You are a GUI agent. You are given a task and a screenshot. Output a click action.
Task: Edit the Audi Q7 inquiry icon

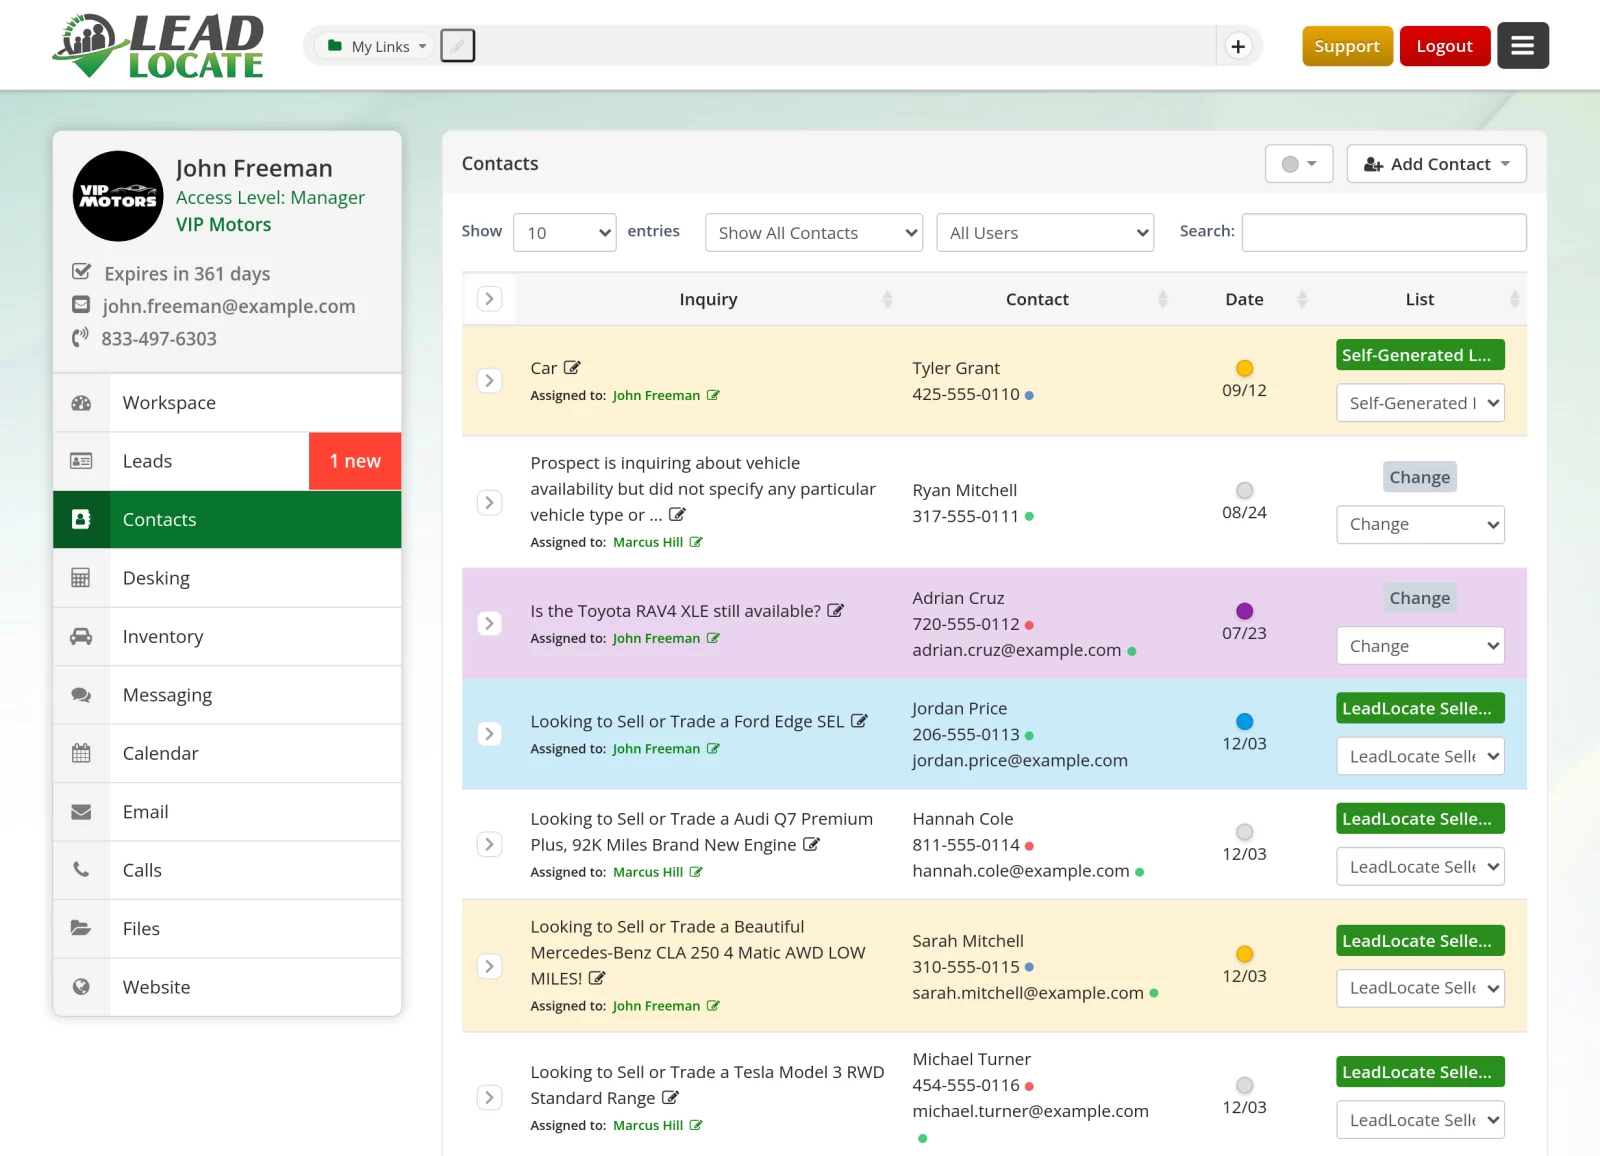tap(812, 845)
